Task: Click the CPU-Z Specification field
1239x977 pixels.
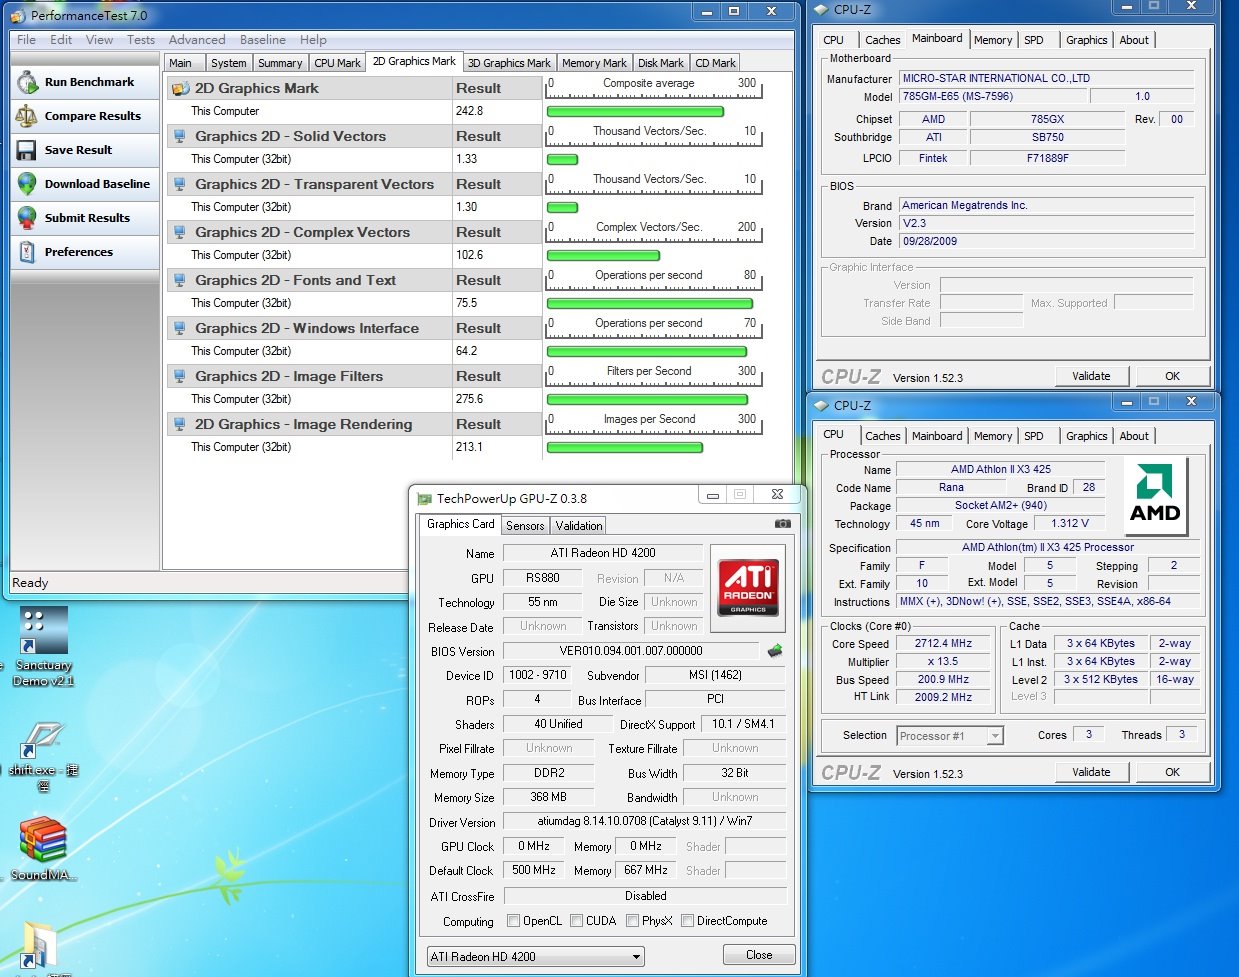Action: tap(1048, 547)
